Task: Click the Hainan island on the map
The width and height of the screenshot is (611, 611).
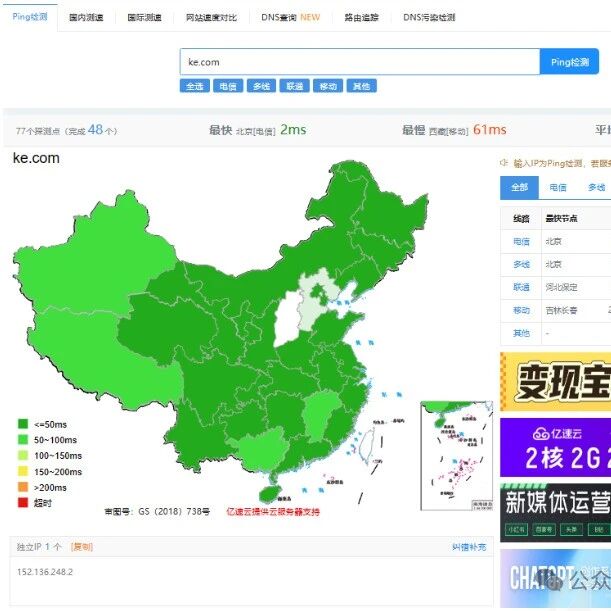Action: [x=270, y=494]
